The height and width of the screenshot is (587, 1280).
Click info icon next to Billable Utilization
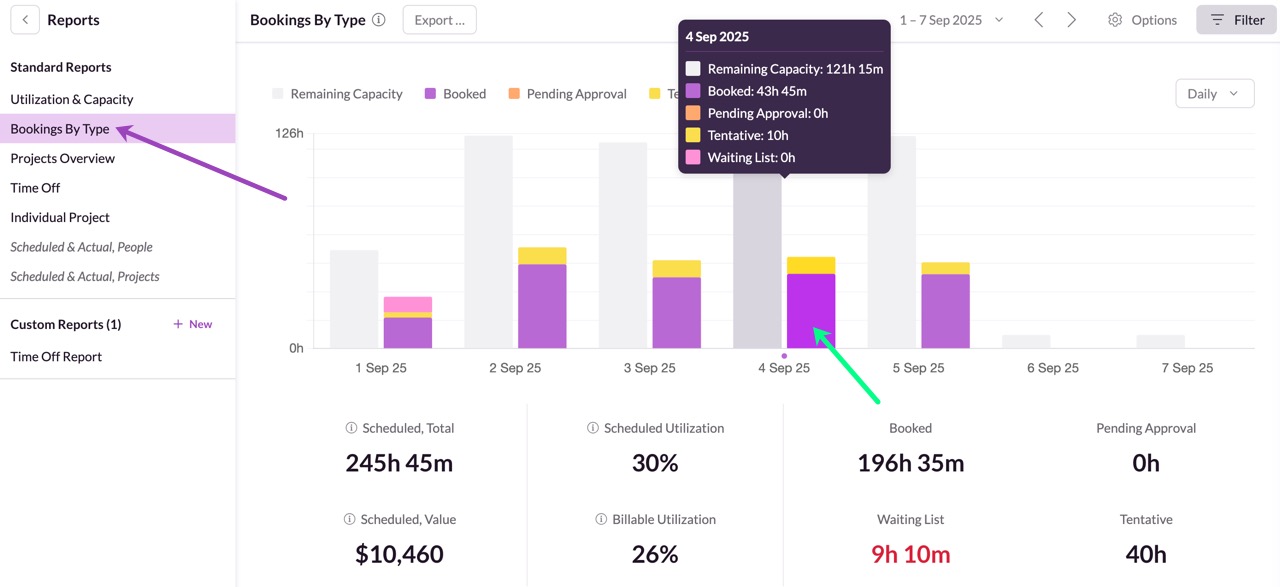tap(601, 520)
